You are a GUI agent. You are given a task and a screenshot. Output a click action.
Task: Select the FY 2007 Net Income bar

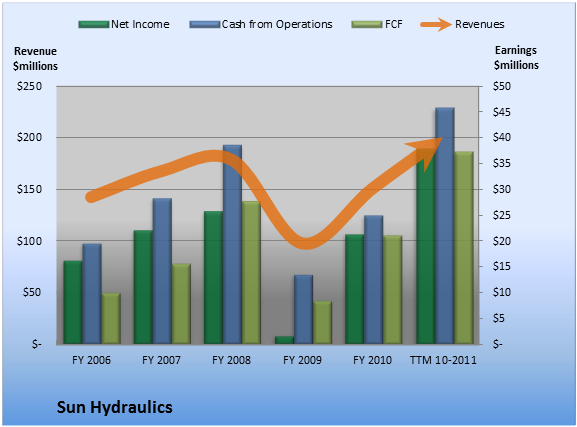point(143,287)
